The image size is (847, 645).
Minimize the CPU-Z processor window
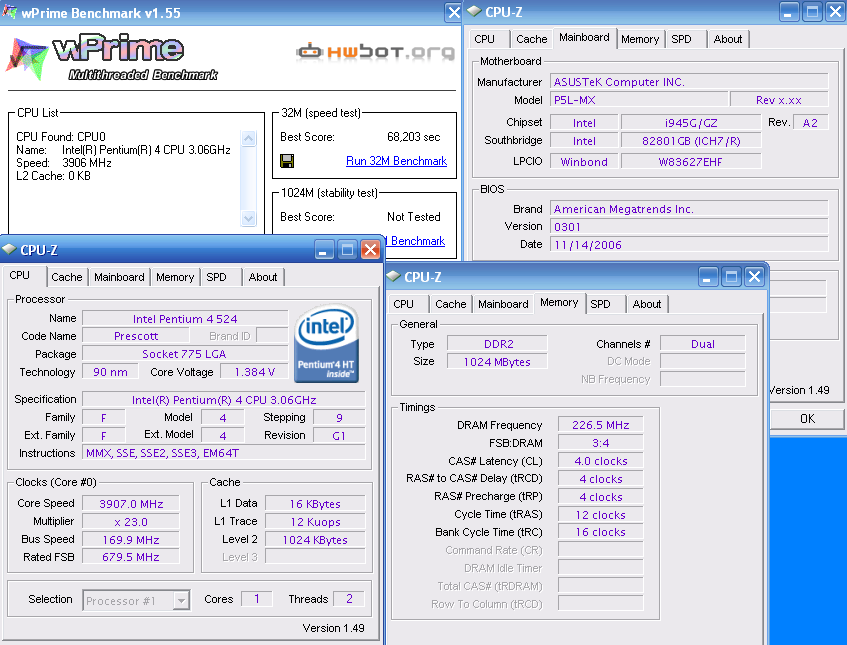324,250
